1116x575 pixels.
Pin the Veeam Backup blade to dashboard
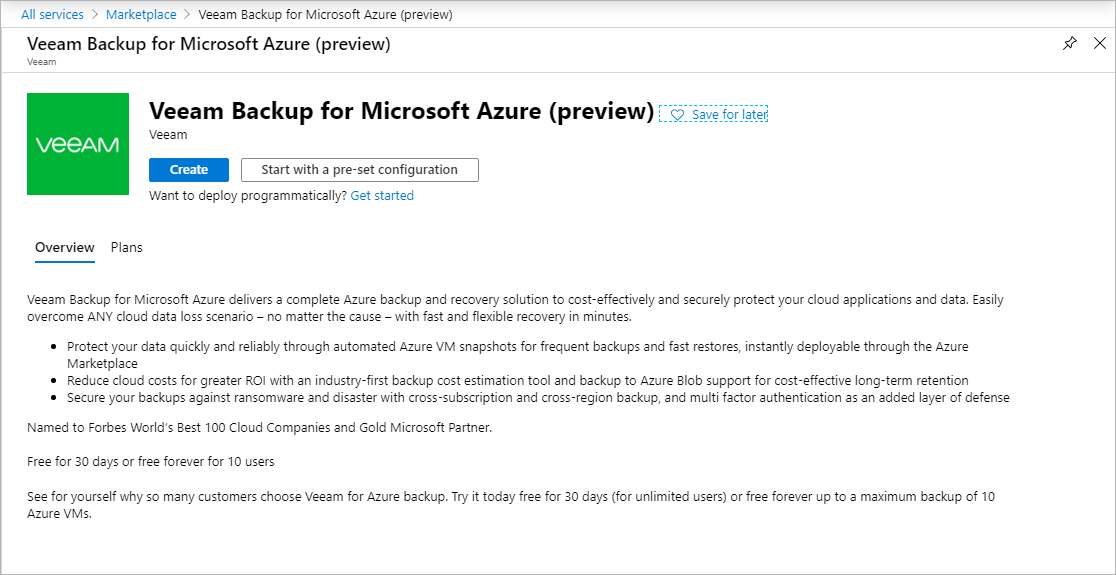coord(1069,44)
